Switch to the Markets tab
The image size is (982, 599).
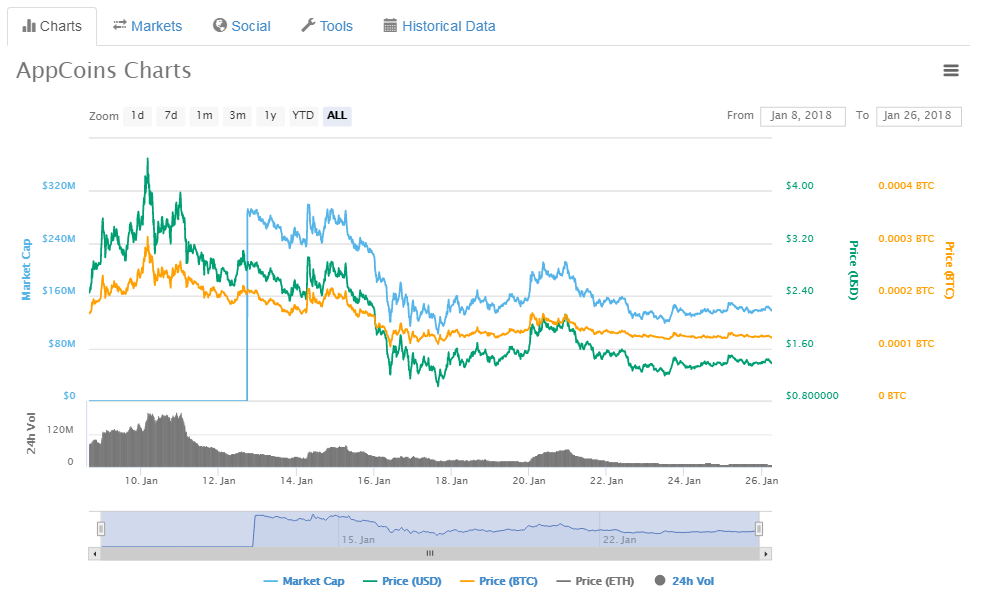147,26
